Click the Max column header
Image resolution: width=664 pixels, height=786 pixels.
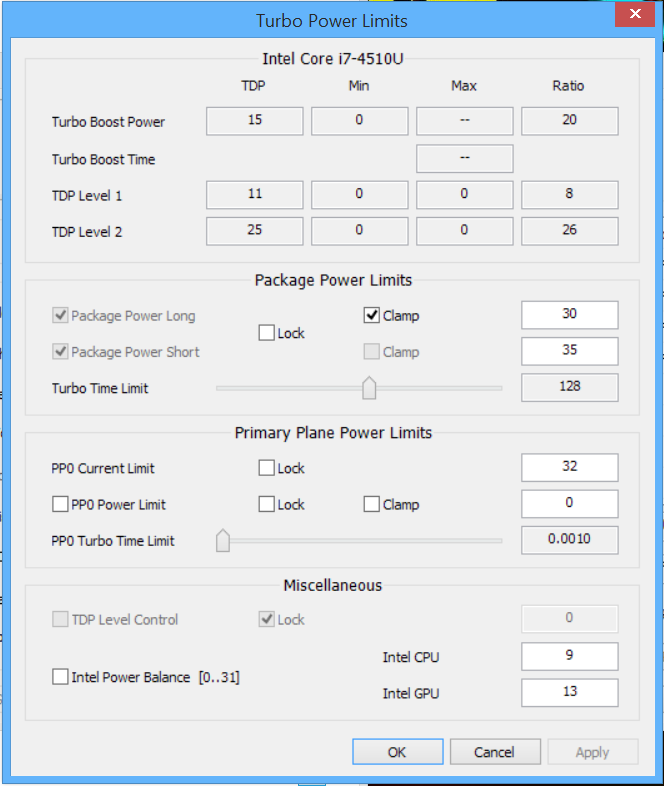click(x=464, y=86)
